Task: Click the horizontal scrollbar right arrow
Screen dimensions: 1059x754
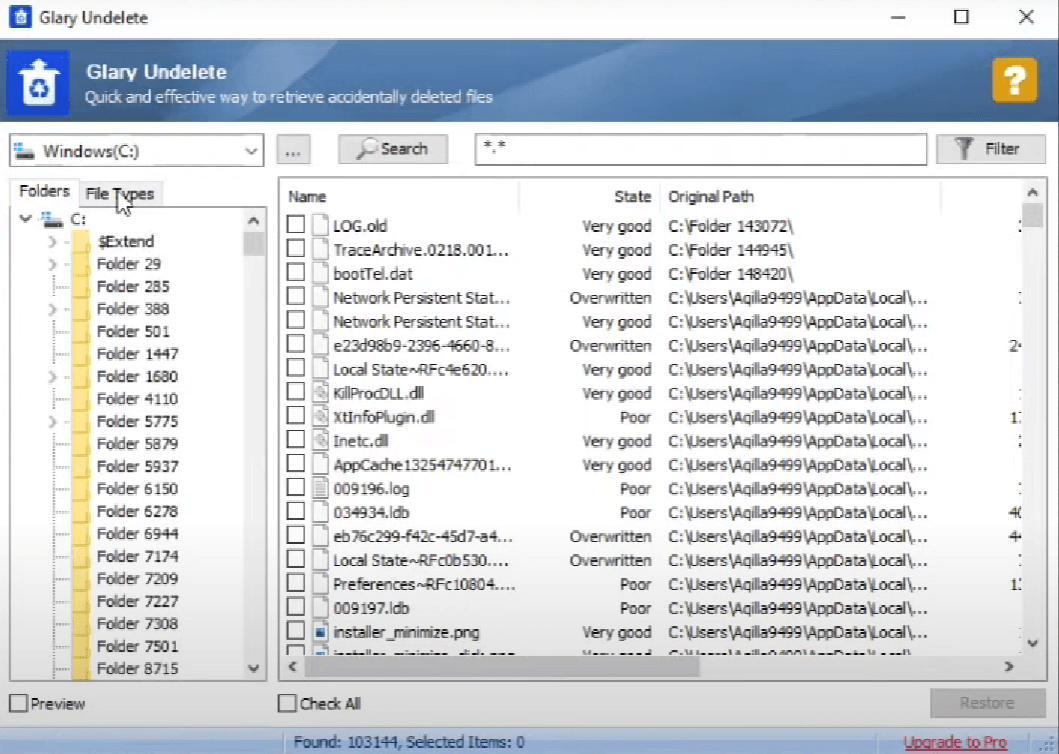Action: click(1008, 666)
